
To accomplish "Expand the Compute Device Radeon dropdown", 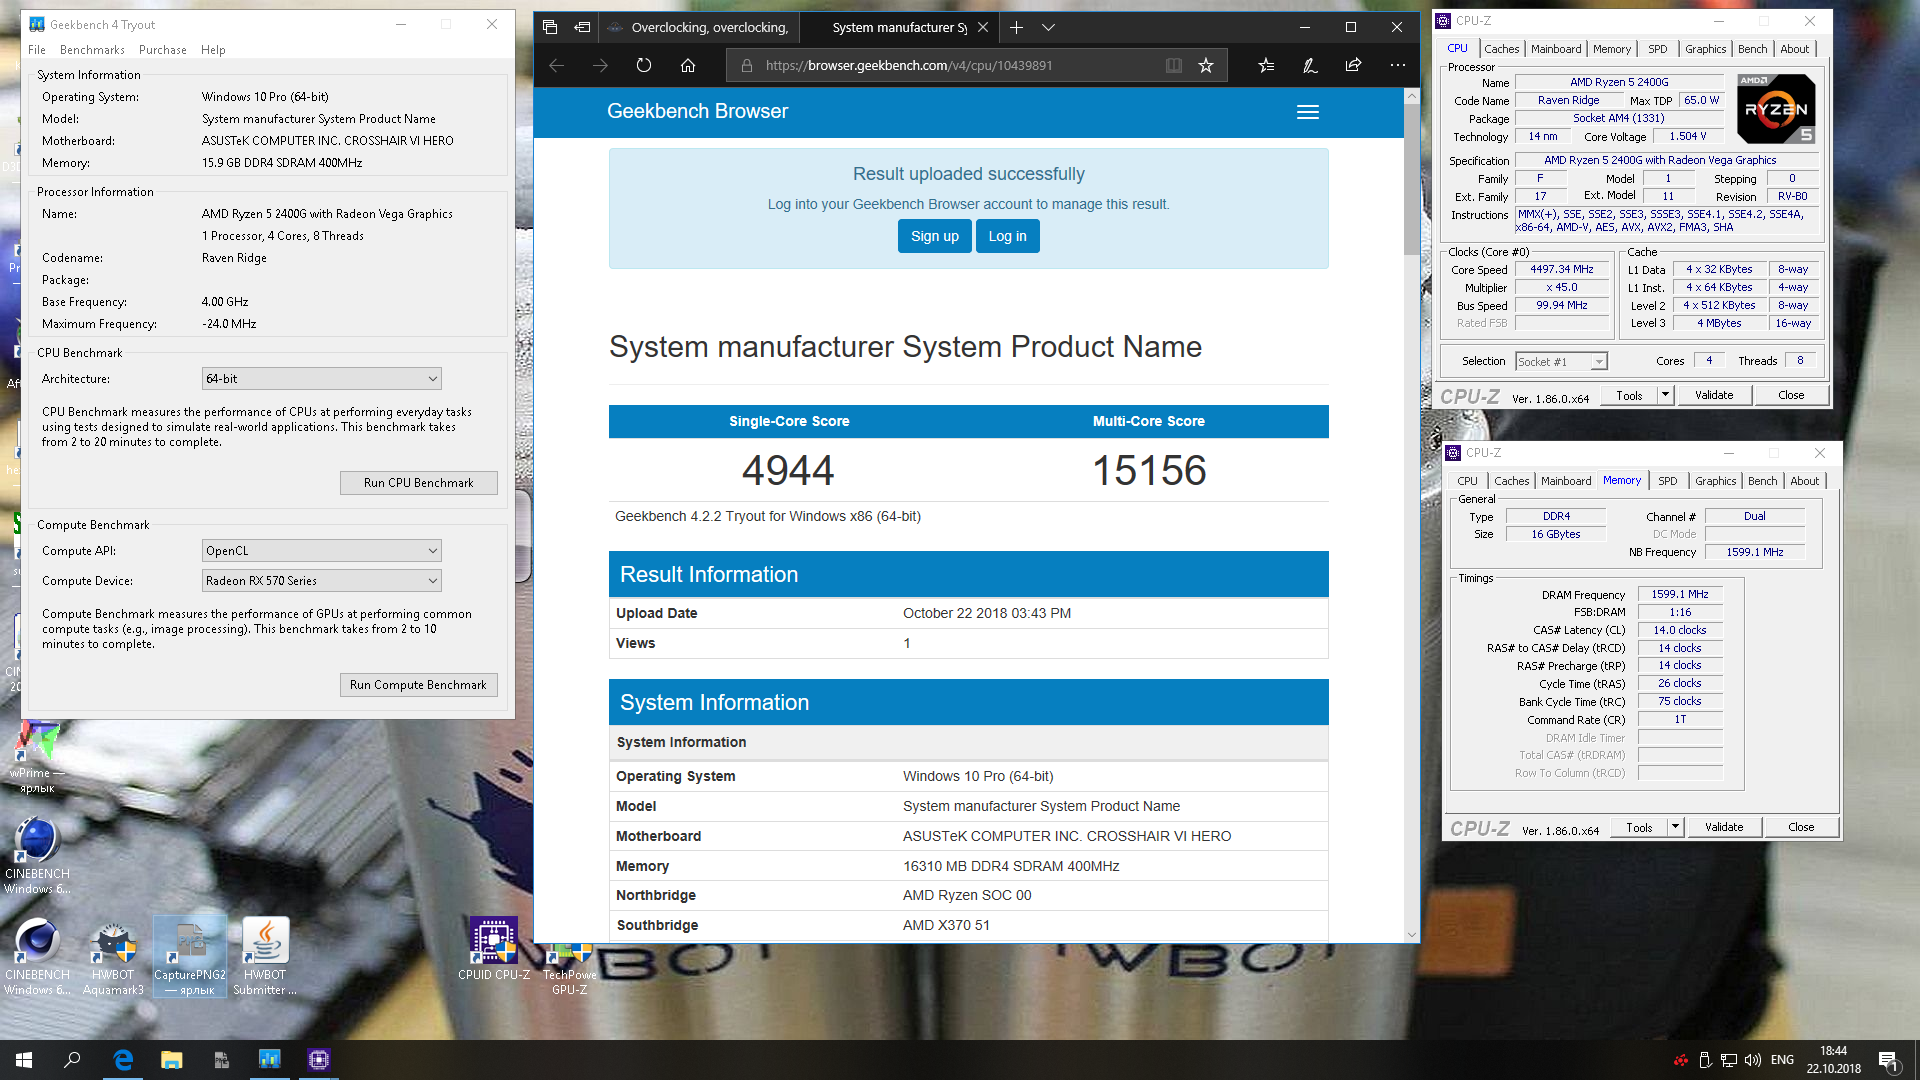I will click(x=321, y=581).
